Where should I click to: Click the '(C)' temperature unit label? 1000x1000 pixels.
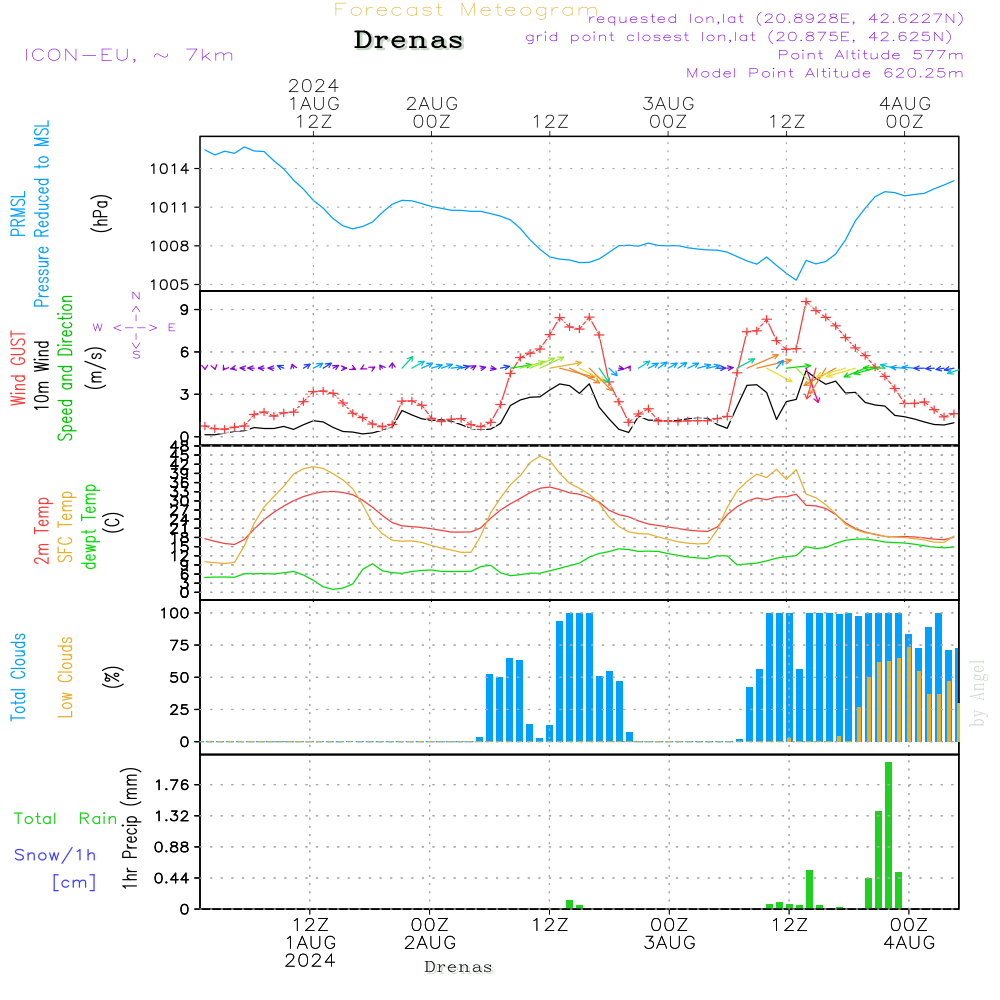114,522
